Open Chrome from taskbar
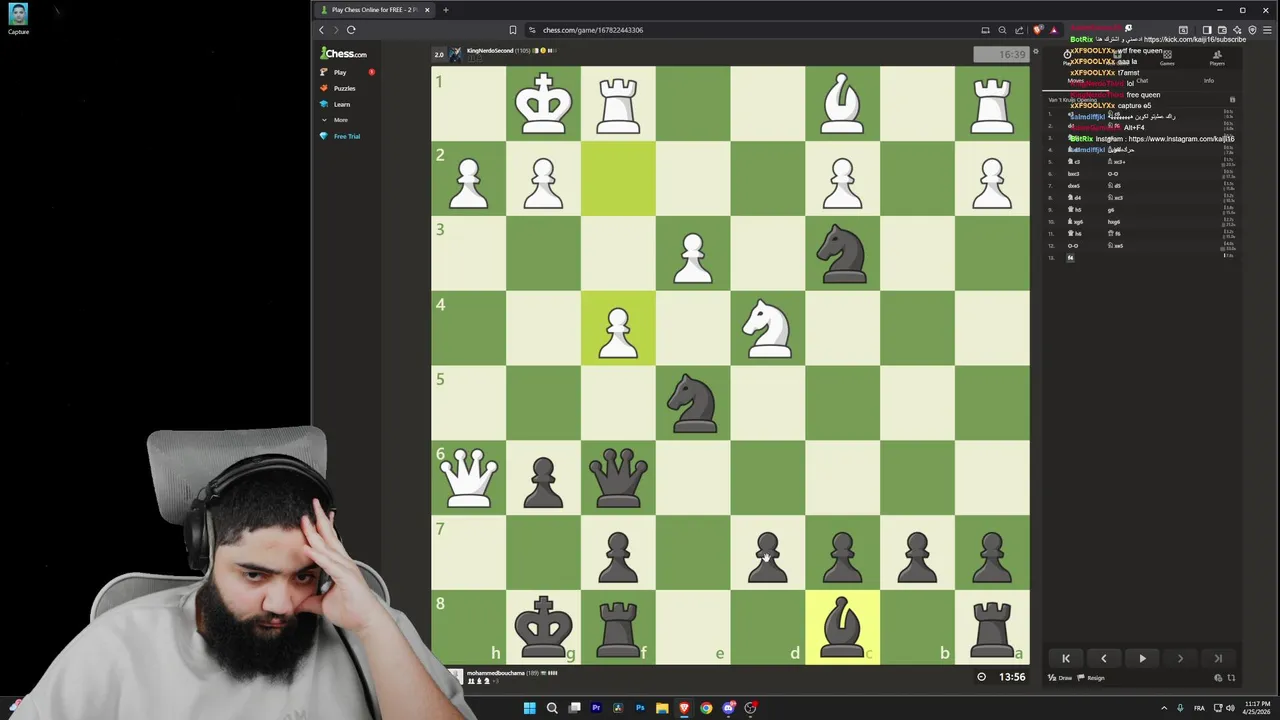Viewport: 1280px width, 720px height. click(x=706, y=708)
